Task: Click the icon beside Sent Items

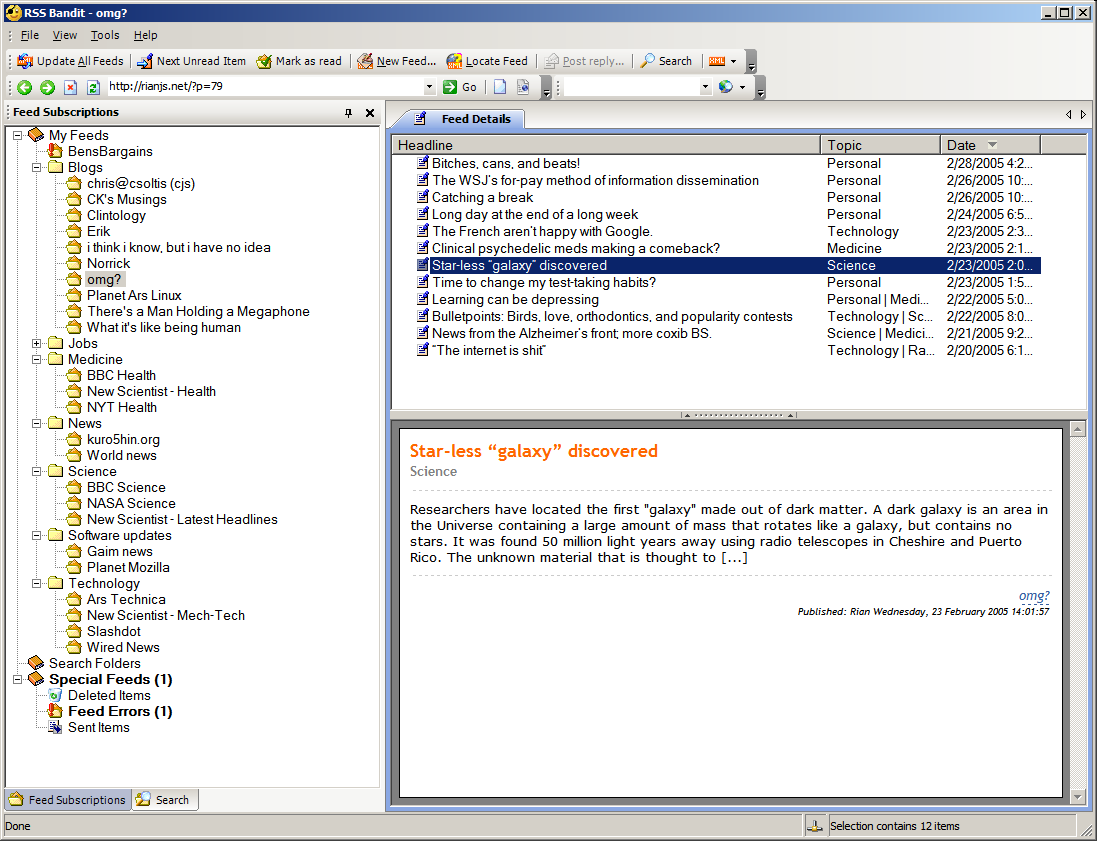Action: point(55,728)
